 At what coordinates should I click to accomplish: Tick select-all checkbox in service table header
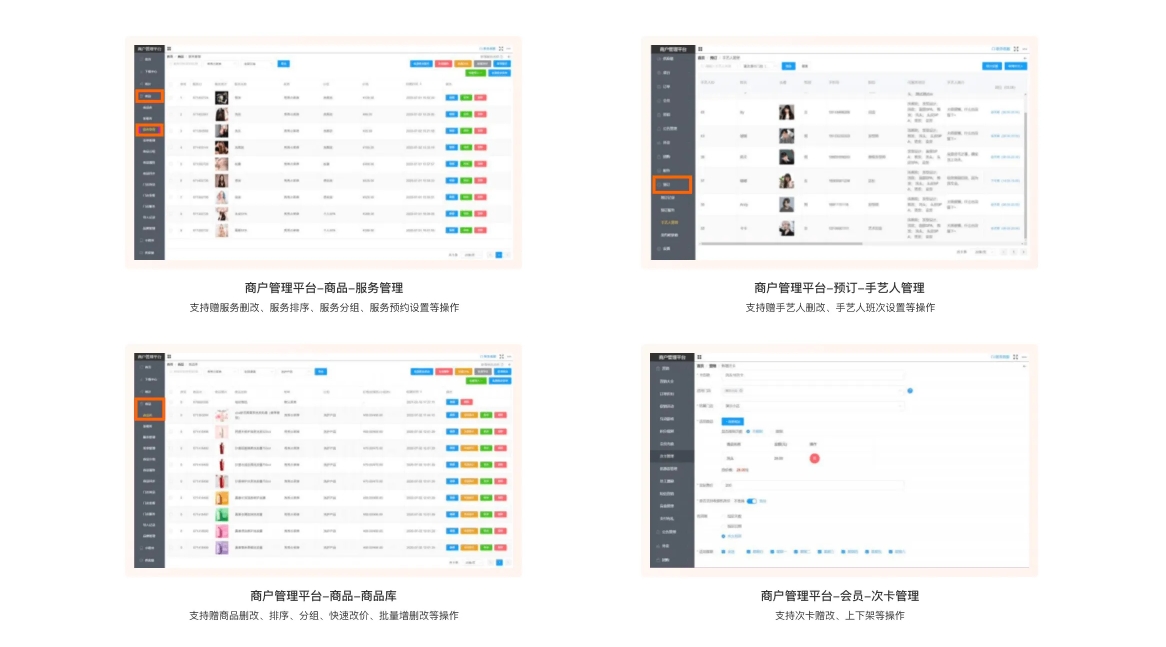tap(171, 84)
